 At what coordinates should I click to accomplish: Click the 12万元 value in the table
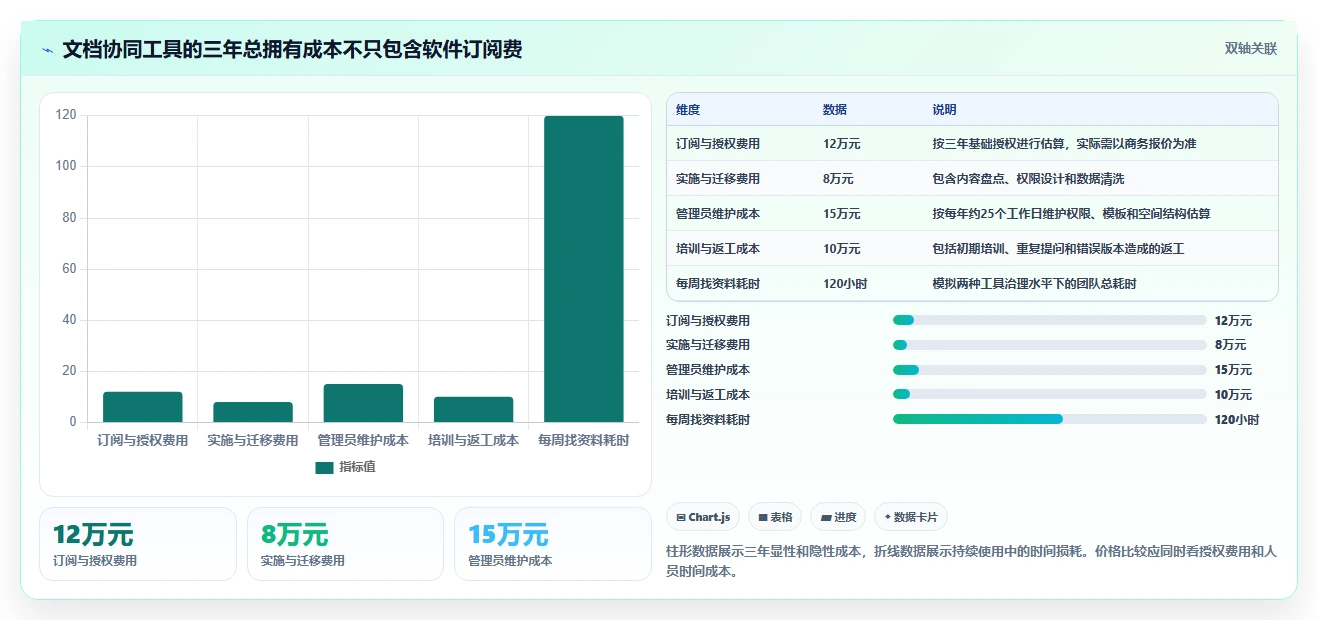coord(842,144)
